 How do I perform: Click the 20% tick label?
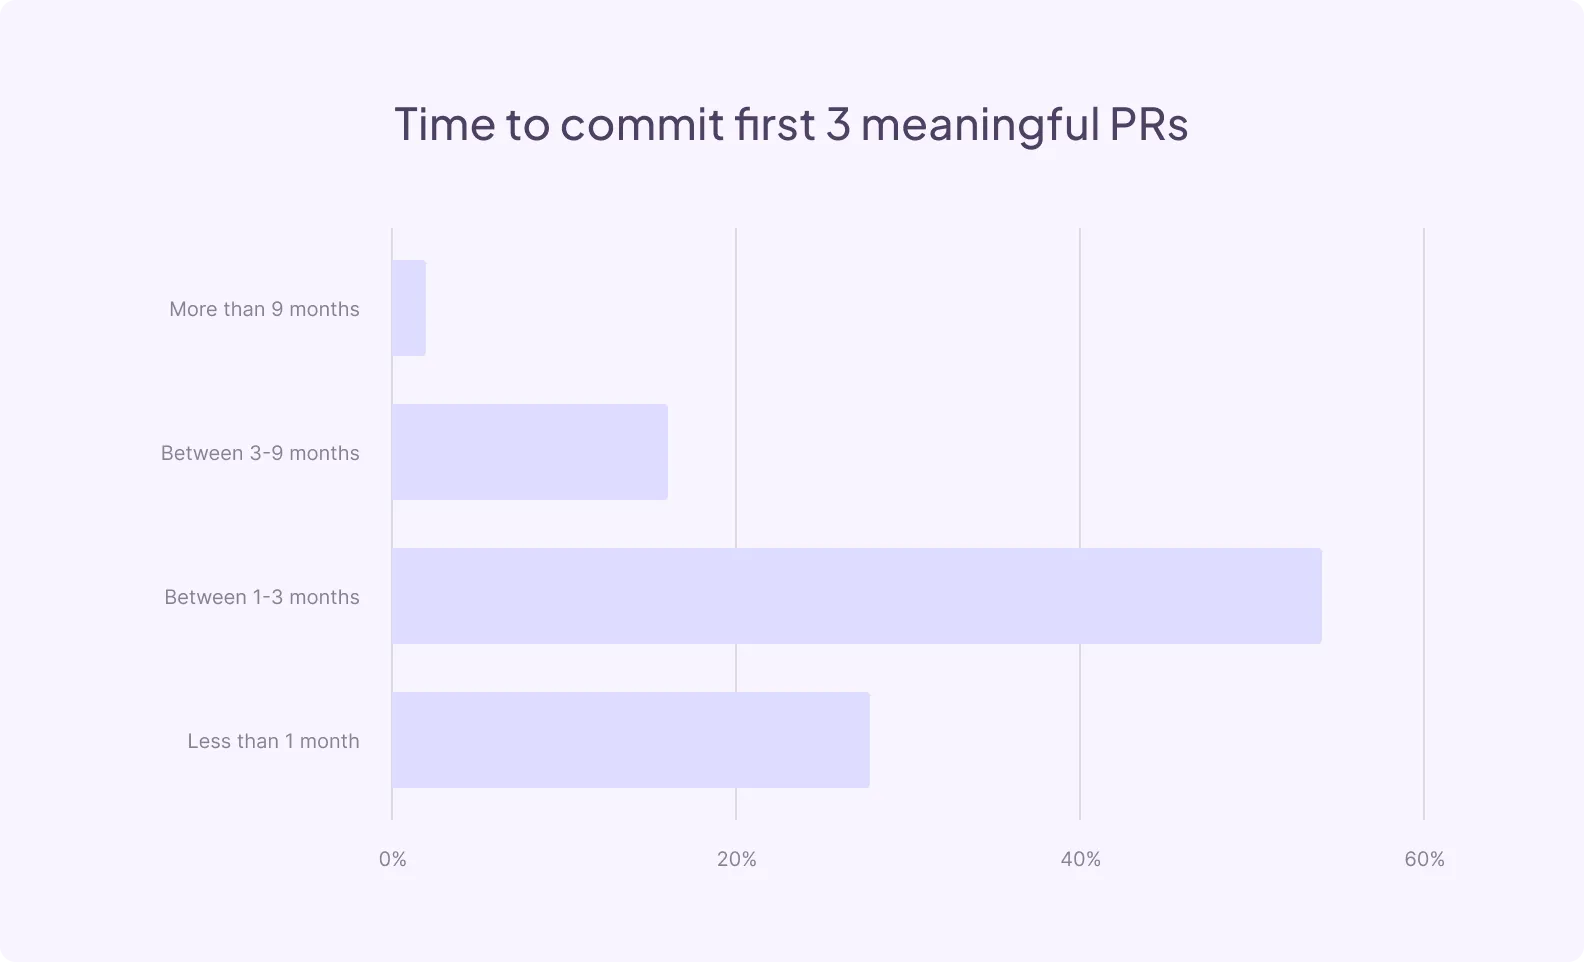tap(737, 859)
